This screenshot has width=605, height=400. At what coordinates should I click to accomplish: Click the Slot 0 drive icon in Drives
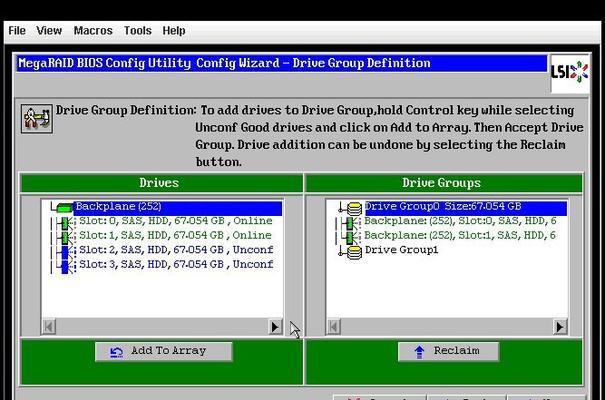[x=66, y=223]
